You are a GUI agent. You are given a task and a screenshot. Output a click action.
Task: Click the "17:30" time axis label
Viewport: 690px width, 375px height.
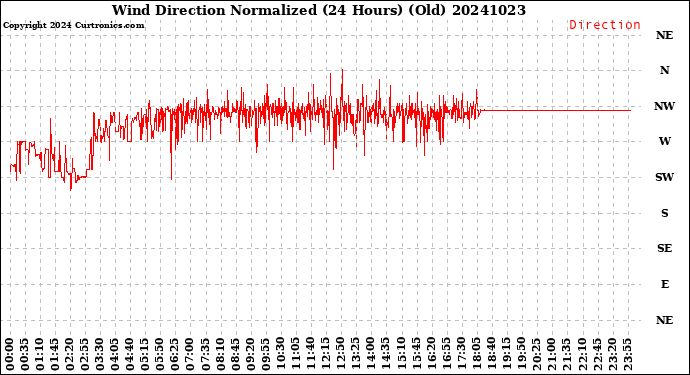(461, 355)
